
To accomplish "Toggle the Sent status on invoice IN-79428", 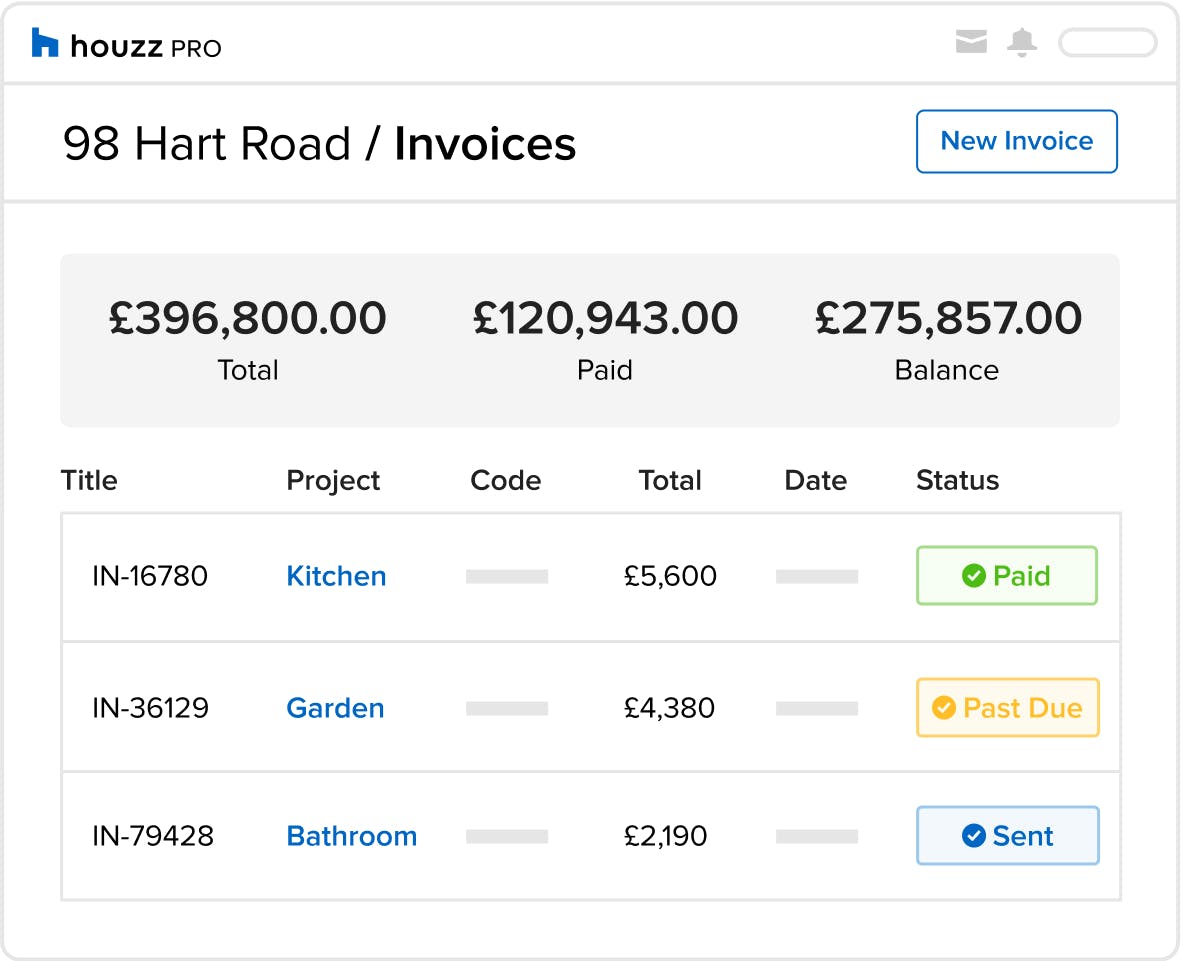I will (x=1007, y=836).
